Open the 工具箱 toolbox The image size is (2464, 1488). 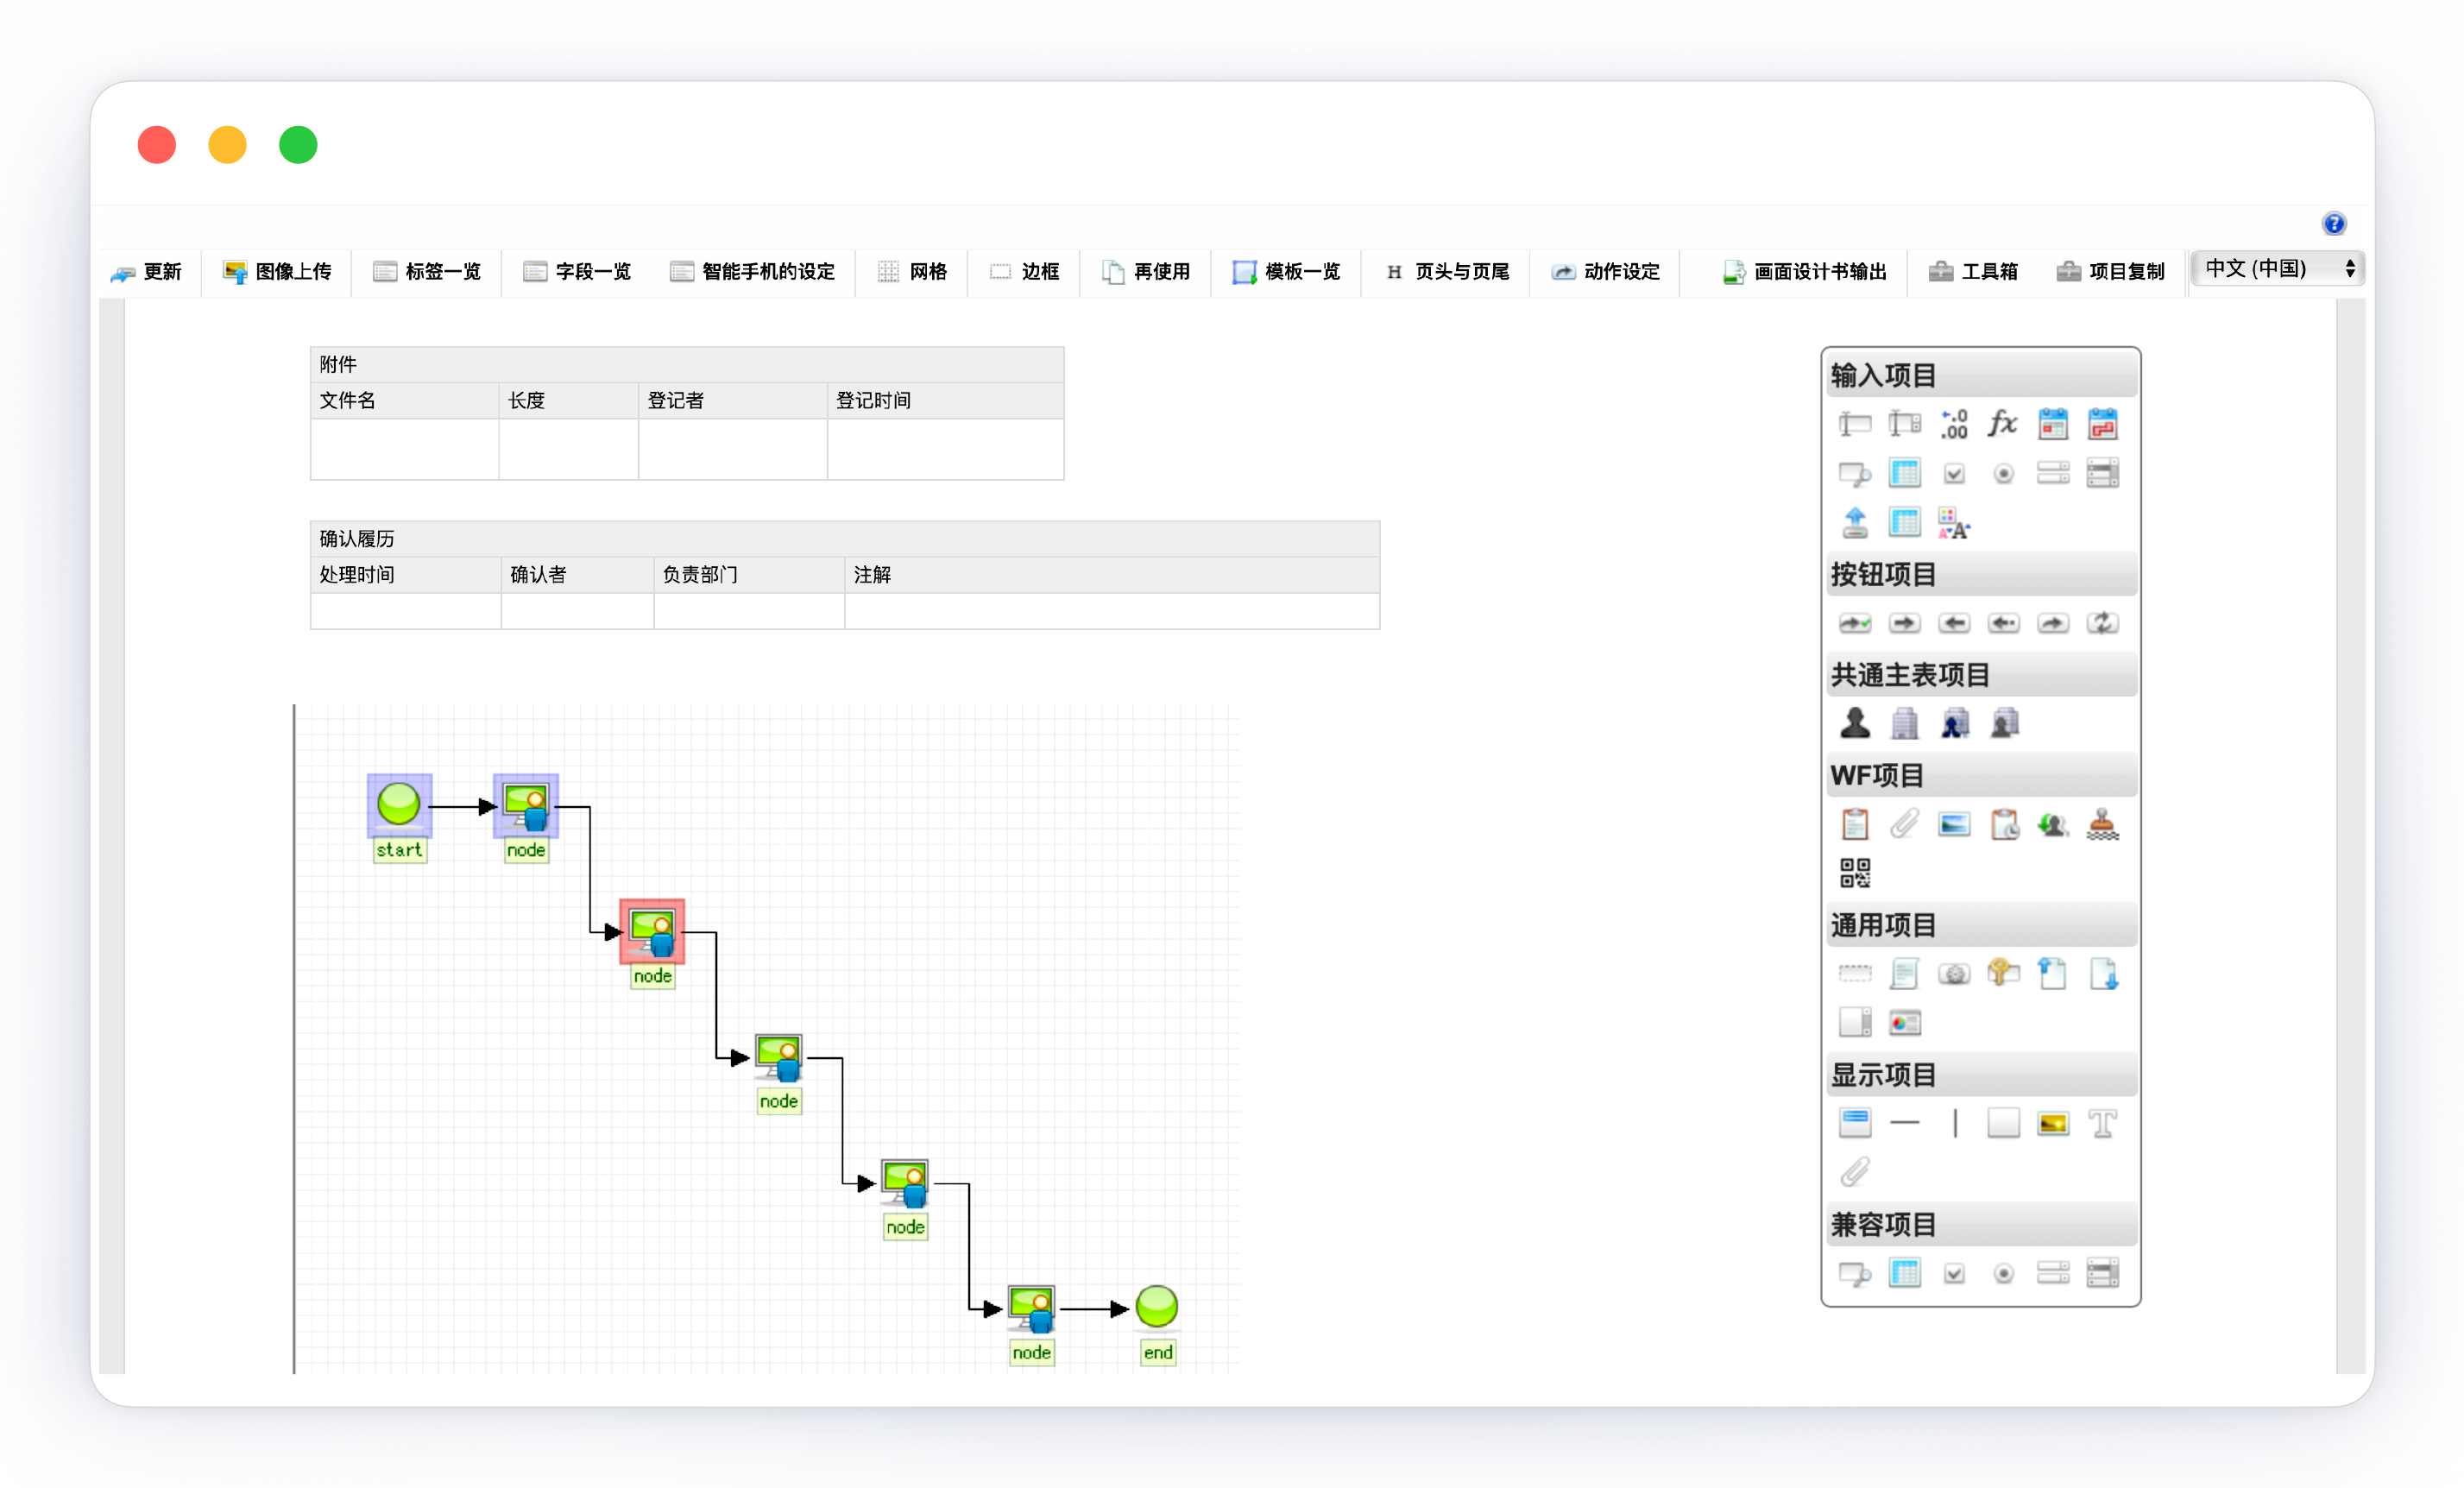click(x=1973, y=272)
